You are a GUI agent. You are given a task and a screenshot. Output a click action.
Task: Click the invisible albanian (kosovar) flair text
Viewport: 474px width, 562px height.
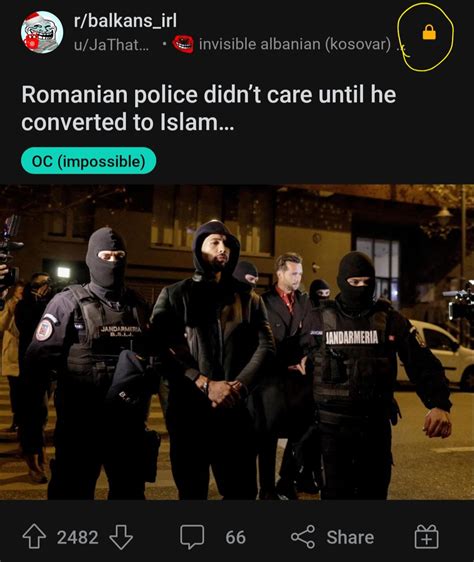coord(295,44)
